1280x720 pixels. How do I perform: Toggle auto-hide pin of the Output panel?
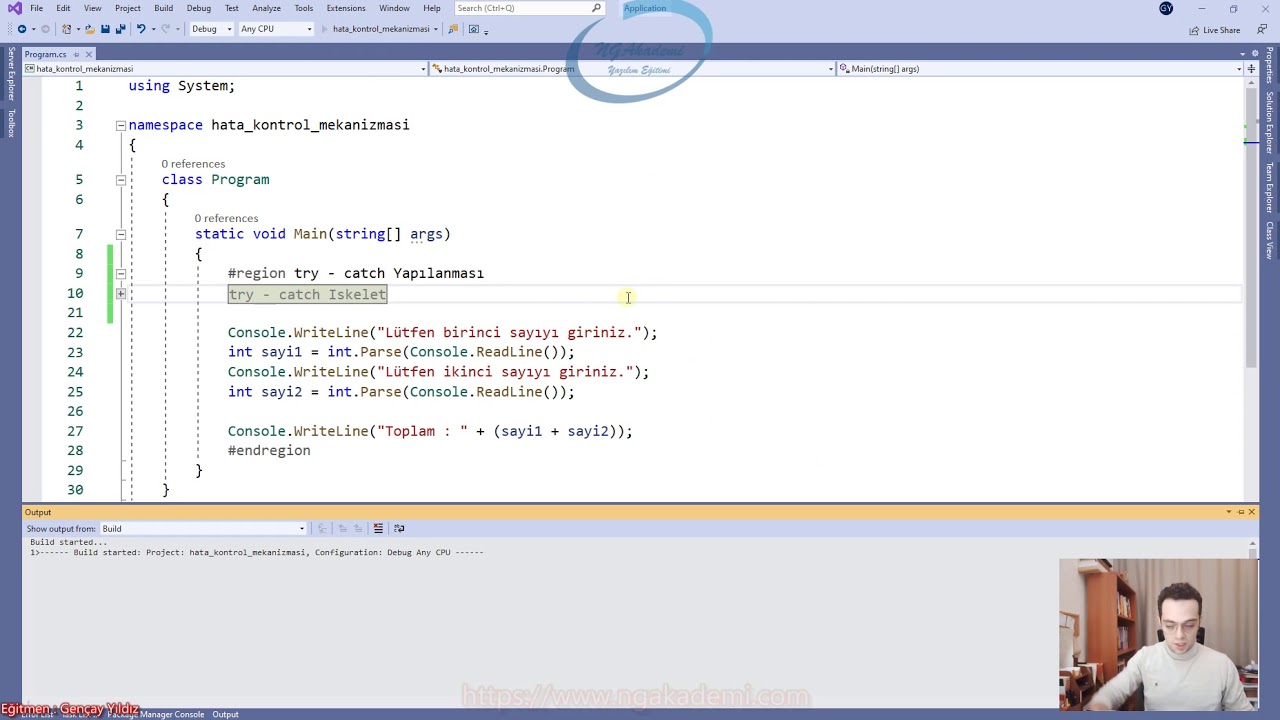point(1240,512)
